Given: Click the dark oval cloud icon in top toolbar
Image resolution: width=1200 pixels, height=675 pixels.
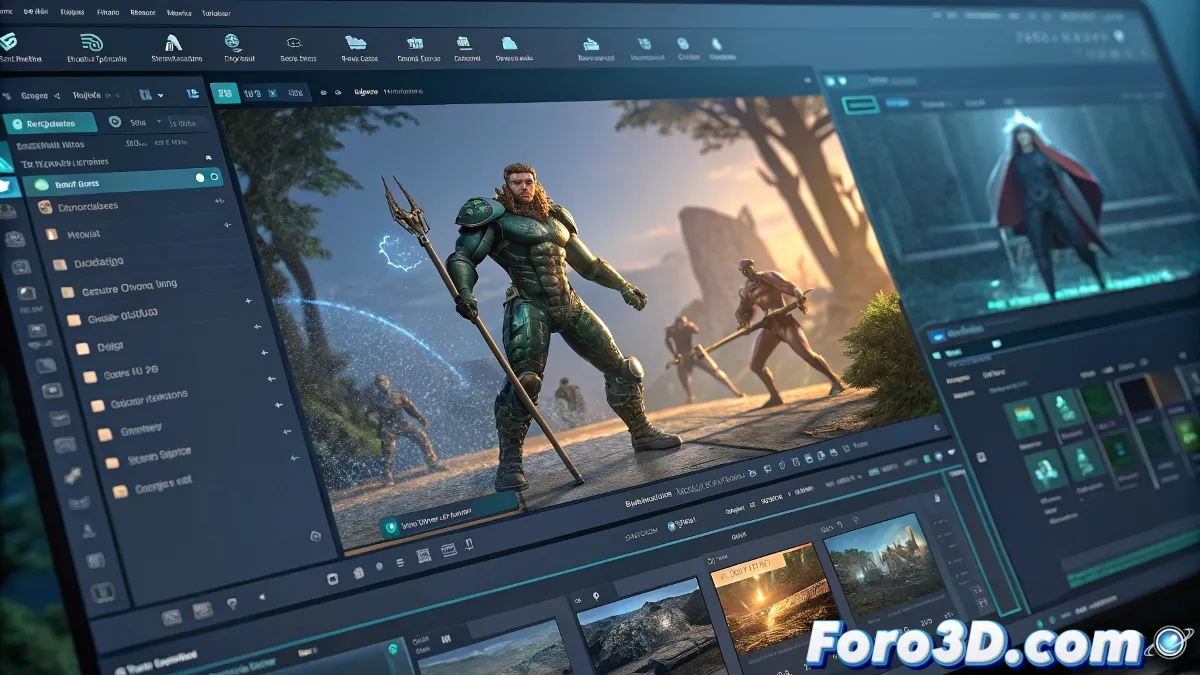Looking at the screenshot, I should pos(294,43).
